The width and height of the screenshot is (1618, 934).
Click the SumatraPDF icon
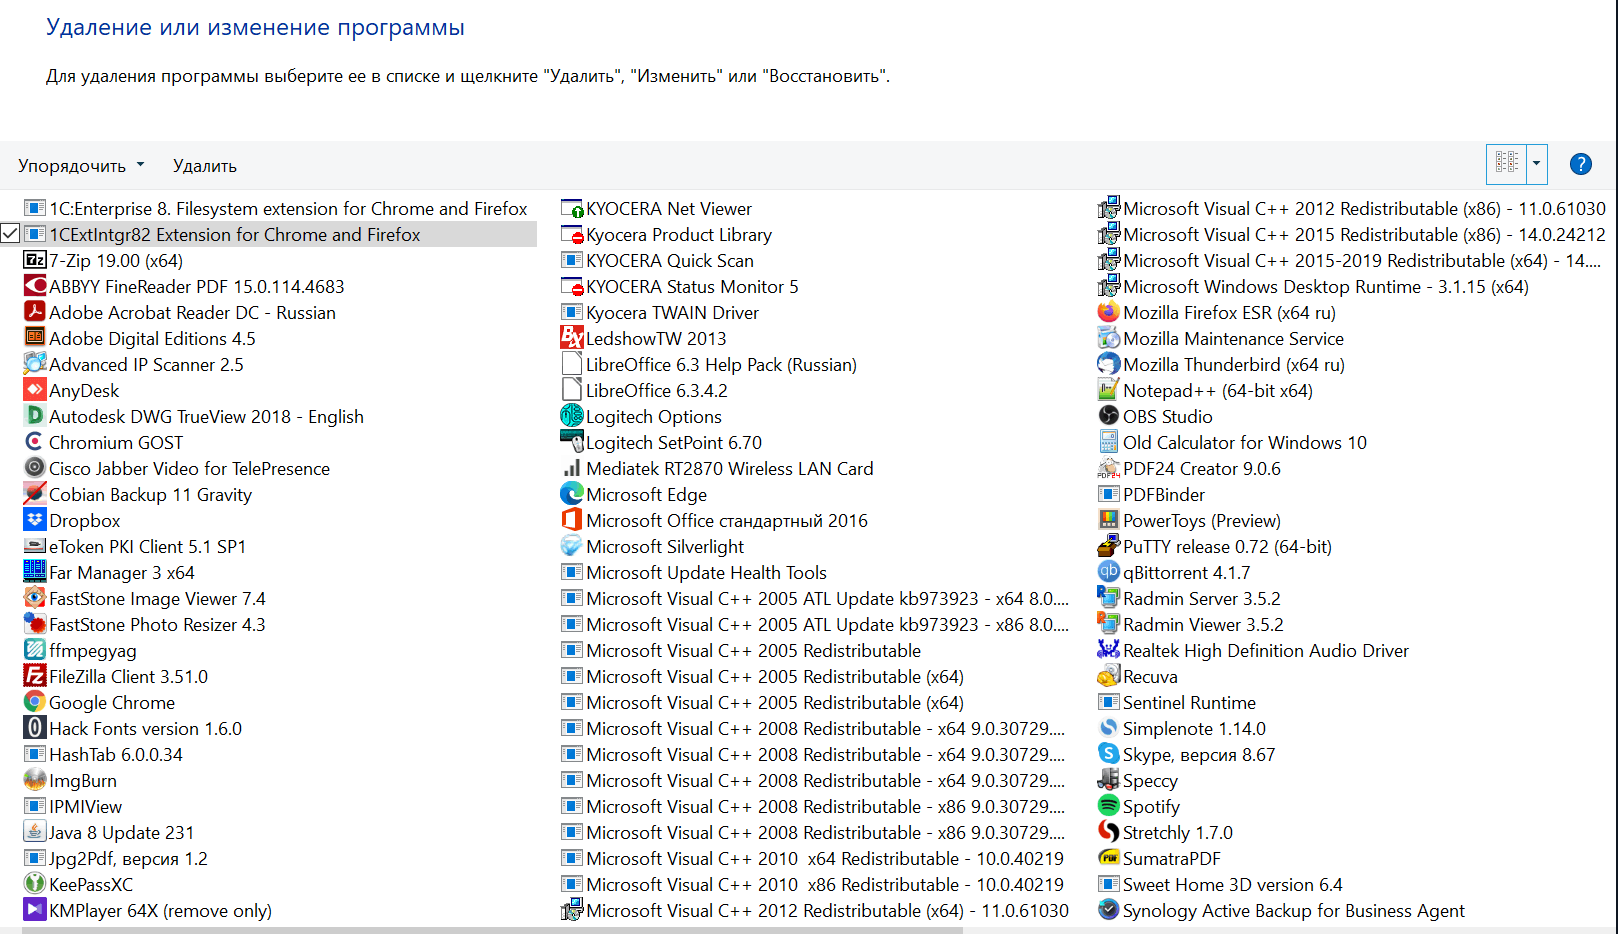pos(1109,858)
